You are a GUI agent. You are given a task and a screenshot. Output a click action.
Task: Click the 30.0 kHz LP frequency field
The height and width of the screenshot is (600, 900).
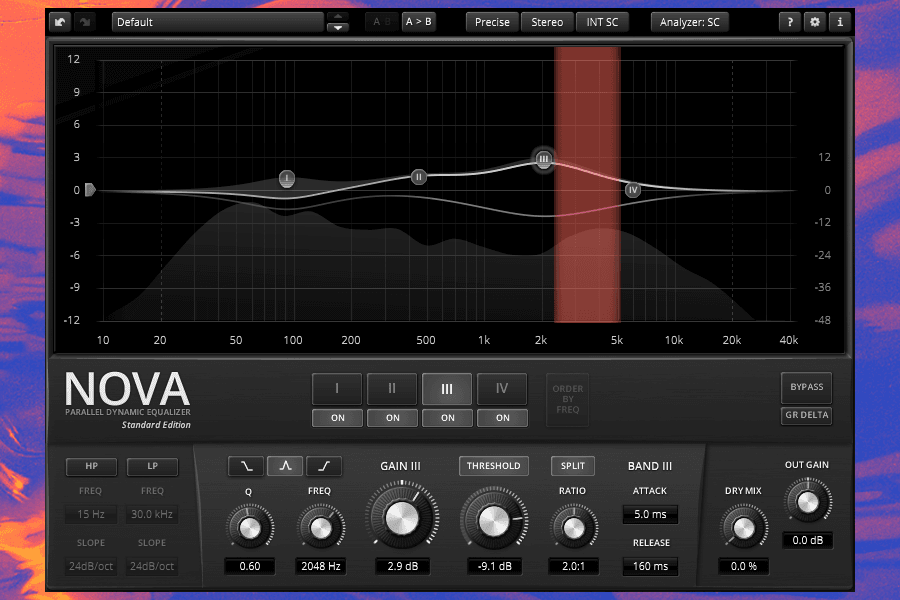coord(152,514)
